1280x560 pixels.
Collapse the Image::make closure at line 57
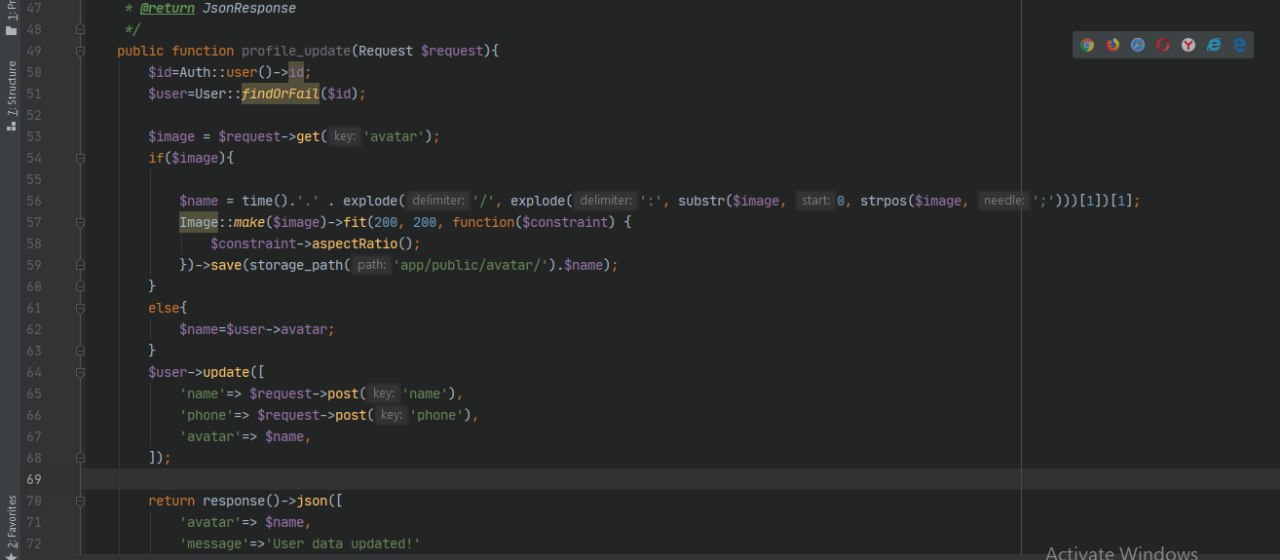point(80,222)
